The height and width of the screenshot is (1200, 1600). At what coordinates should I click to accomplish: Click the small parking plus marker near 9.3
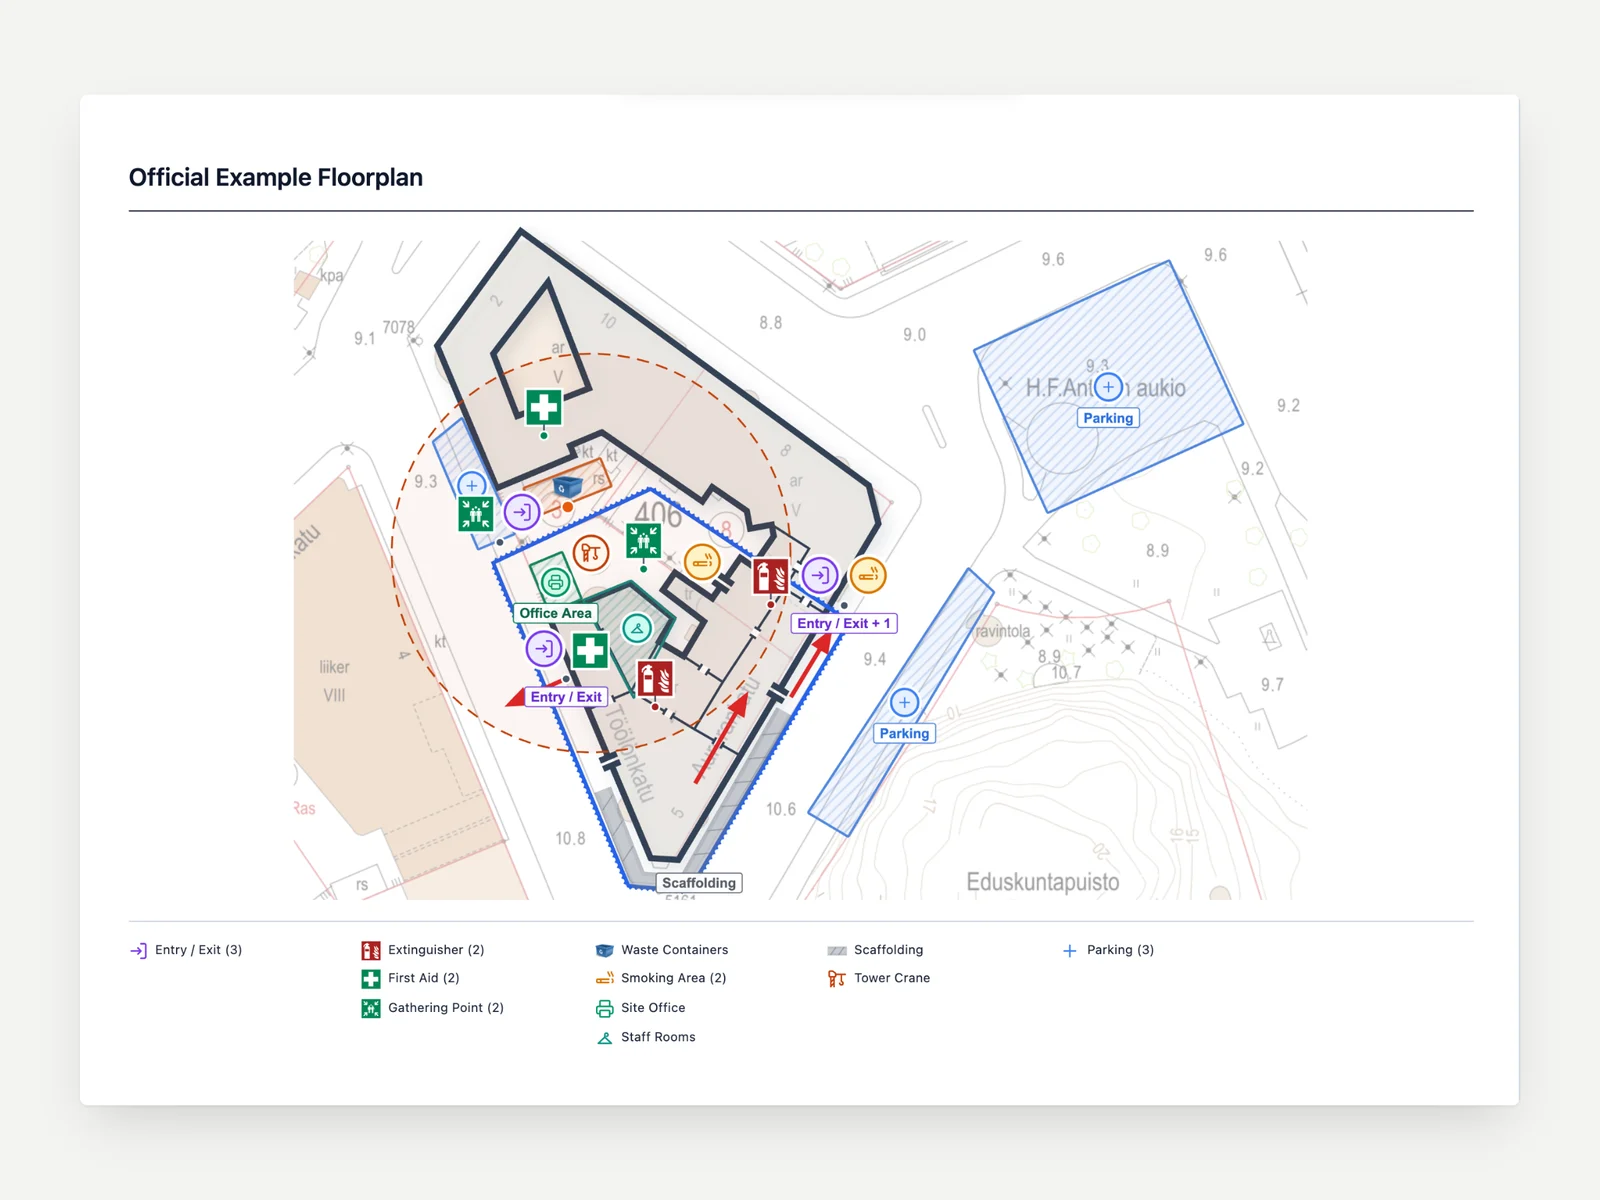471,485
